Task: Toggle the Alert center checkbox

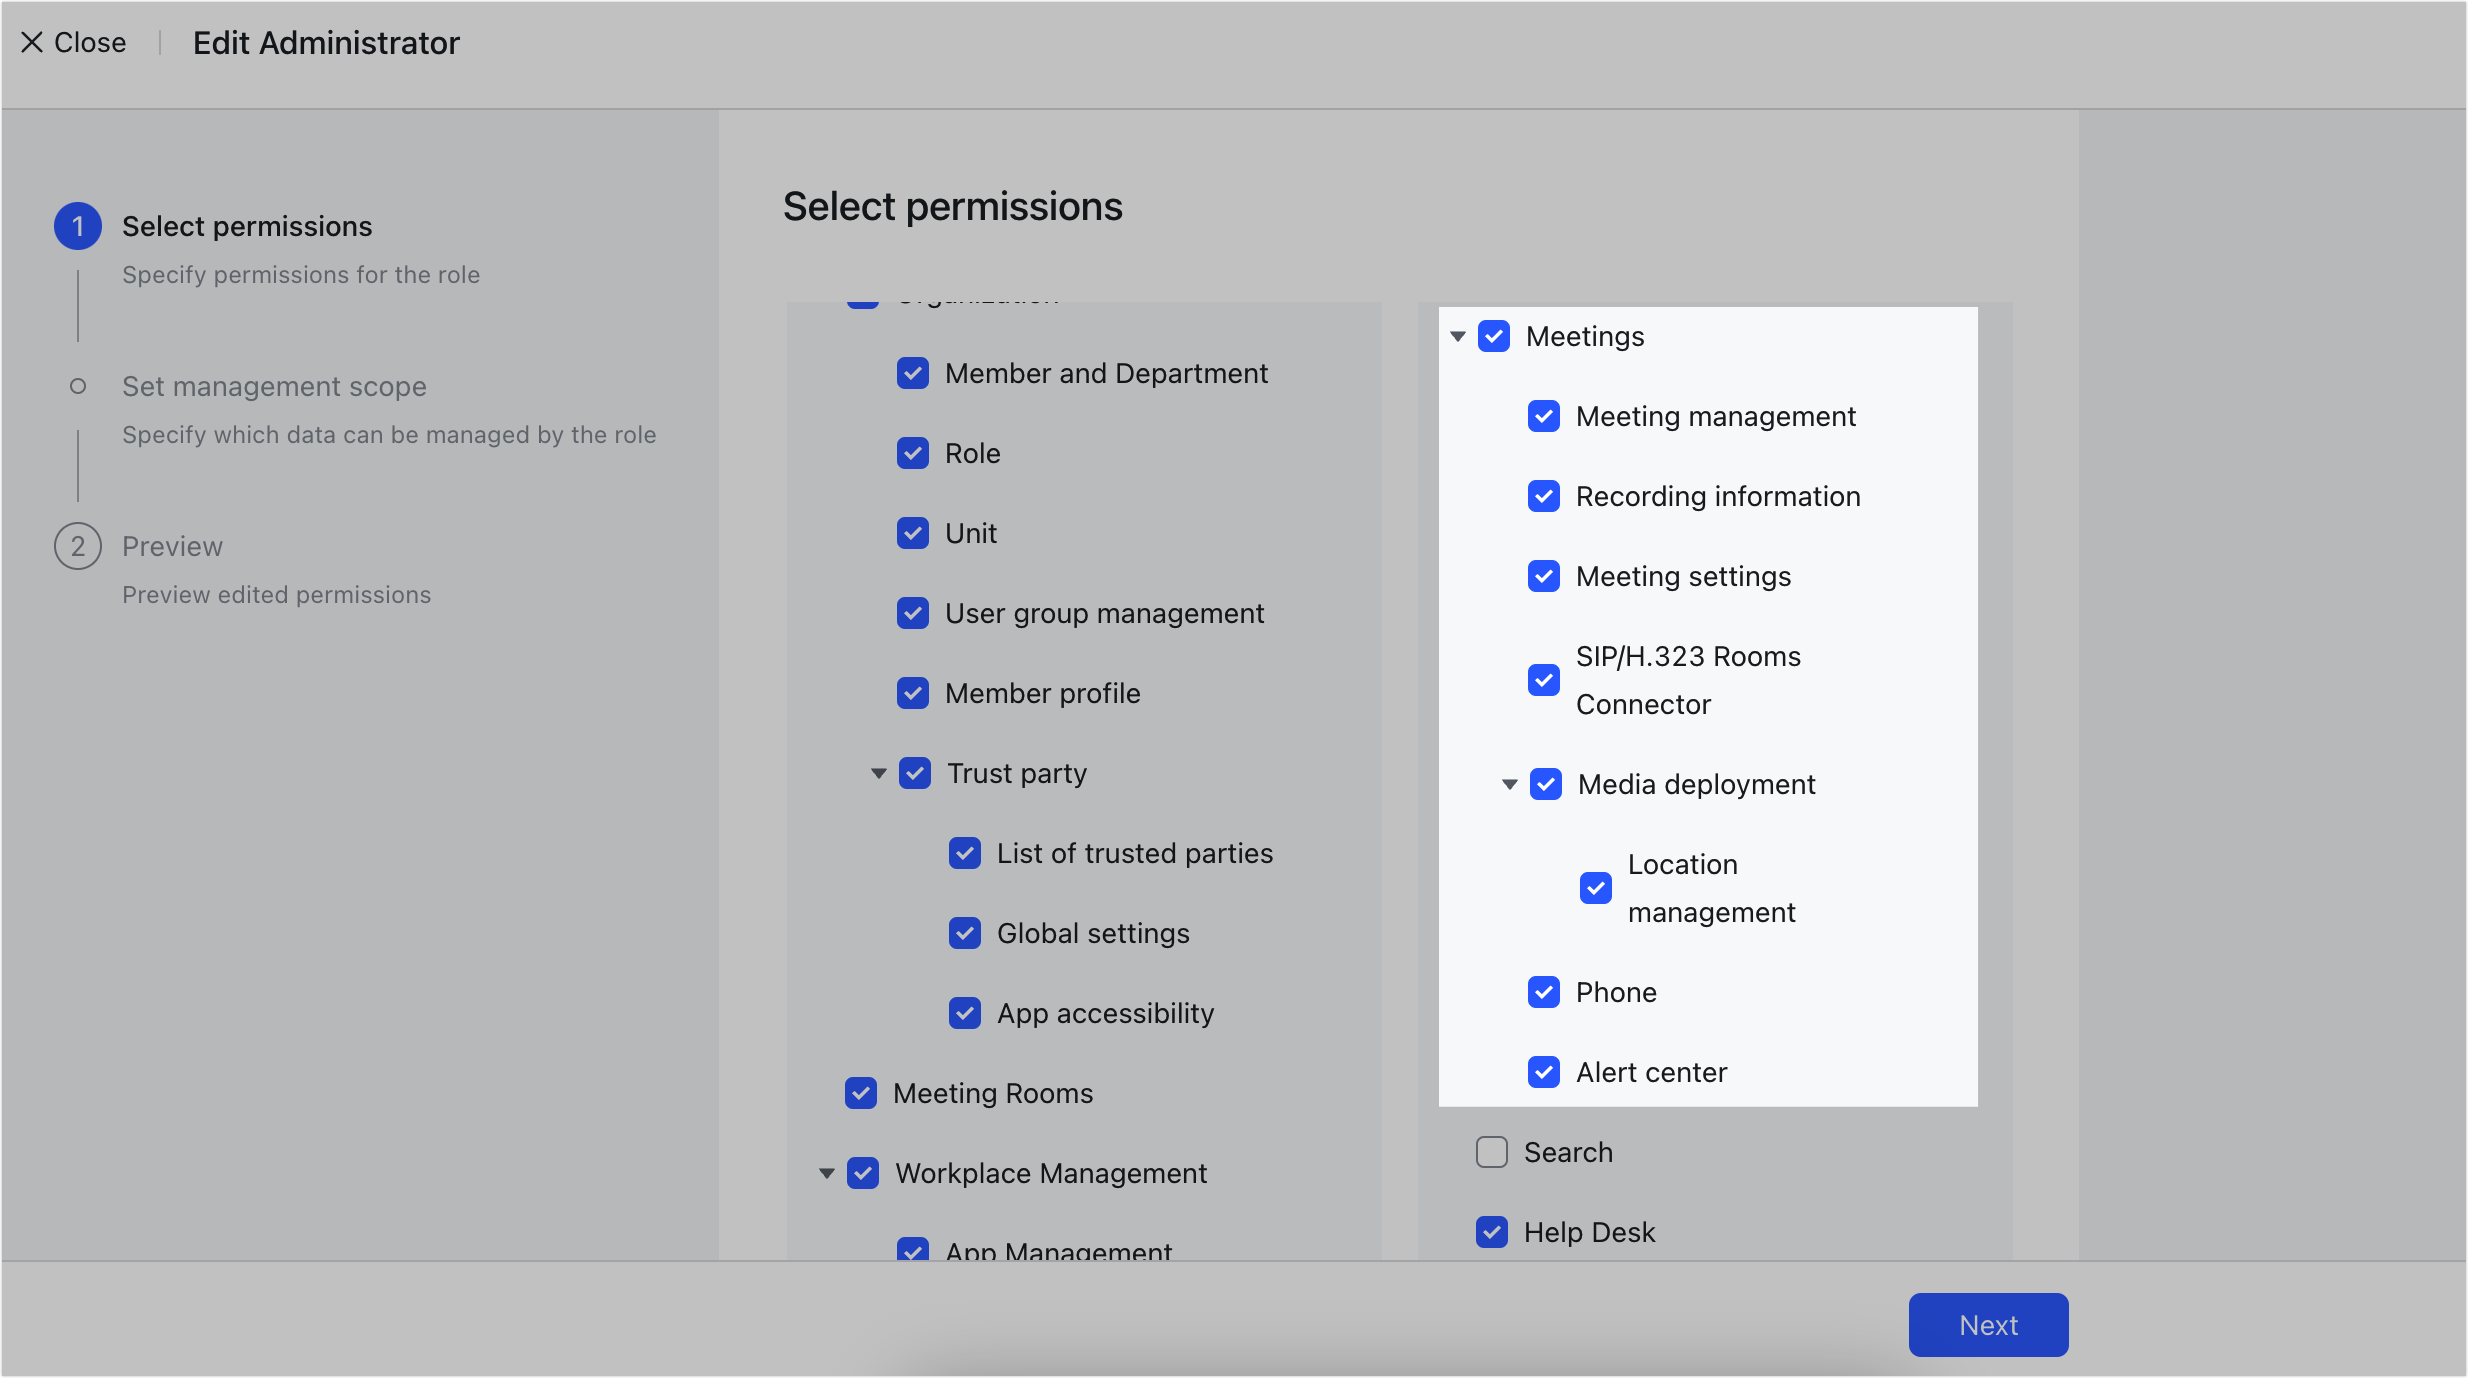Action: [x=1543, y=1072]
